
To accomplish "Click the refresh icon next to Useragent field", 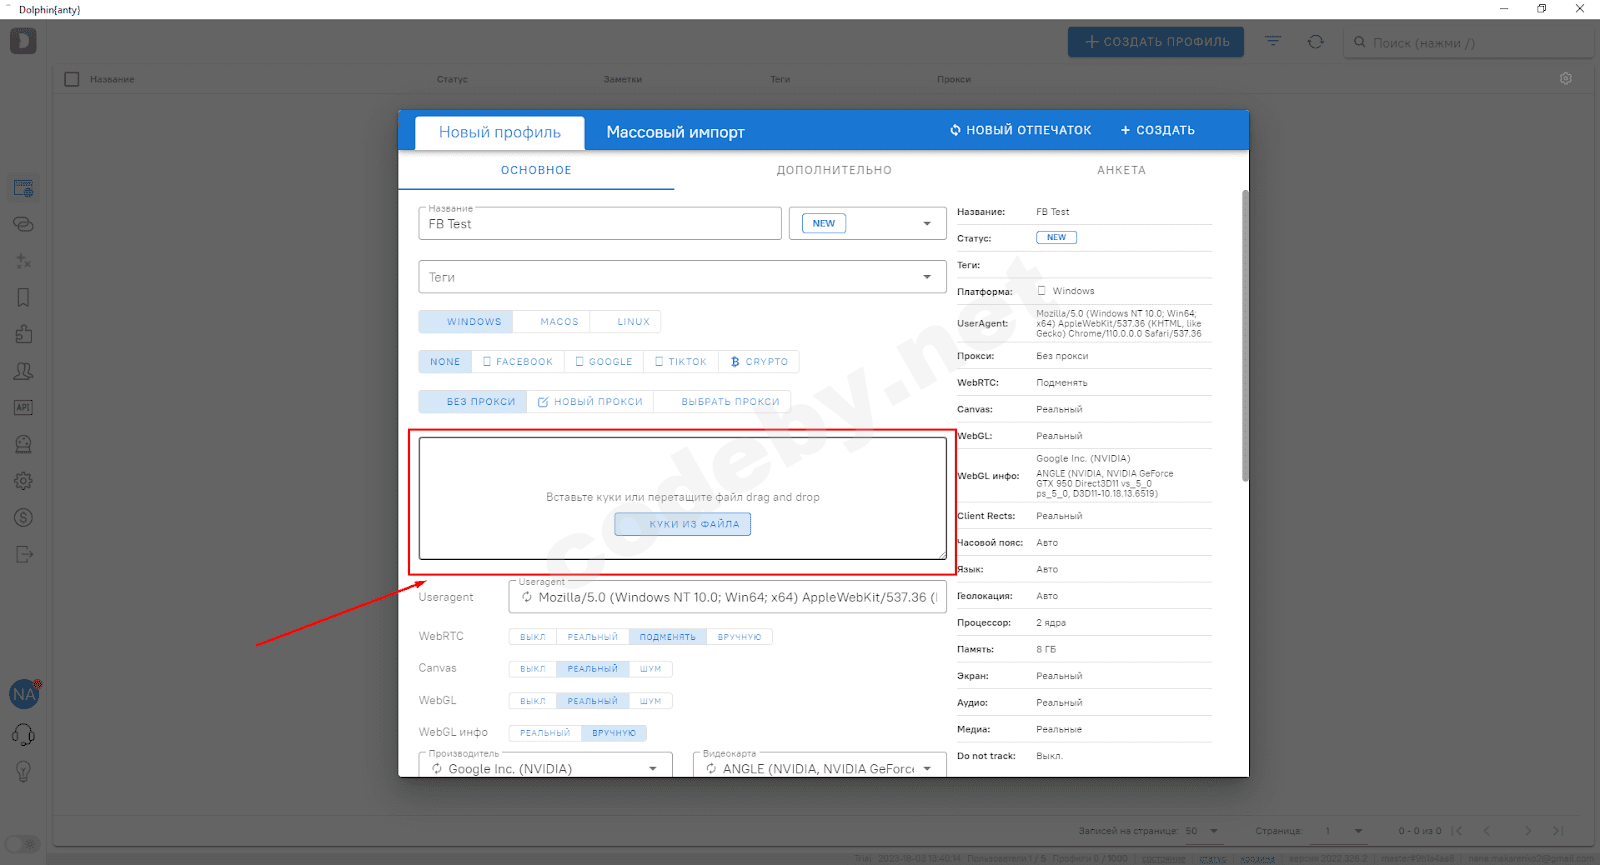I will click(527, 597).
